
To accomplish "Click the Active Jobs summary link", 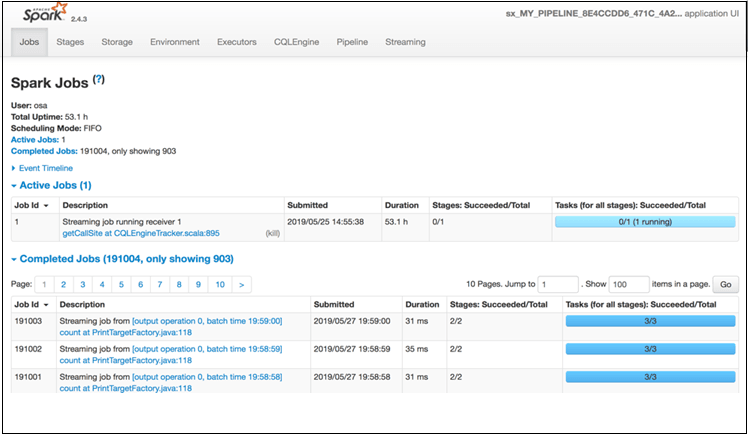I will 35,140.
